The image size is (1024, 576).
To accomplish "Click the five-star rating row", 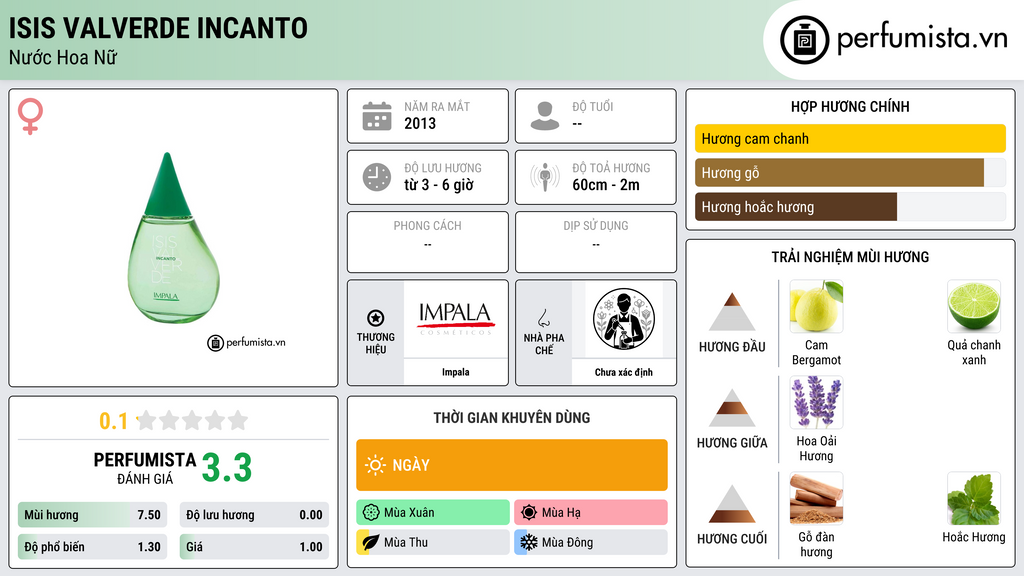I will [x=192, y=420].
